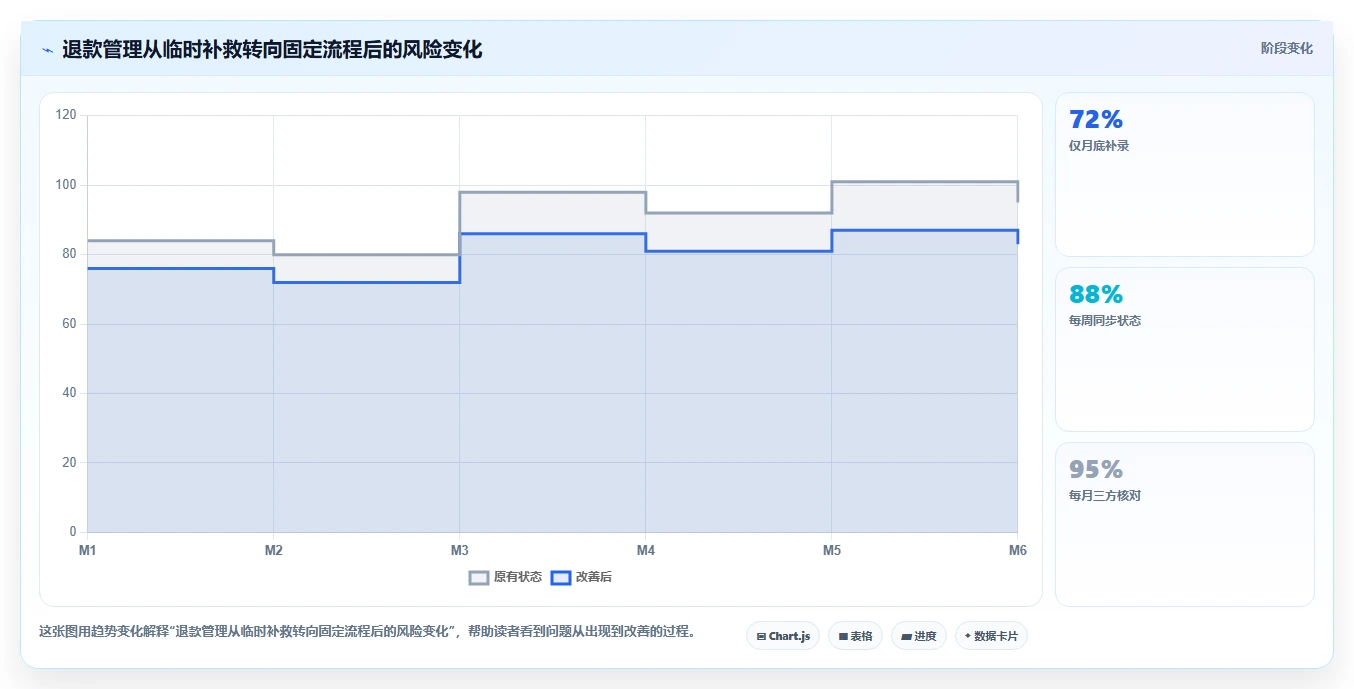The image size is (1354, 689).
Task: Click the 每月三方核对 caption
Action: (1105, 496)
